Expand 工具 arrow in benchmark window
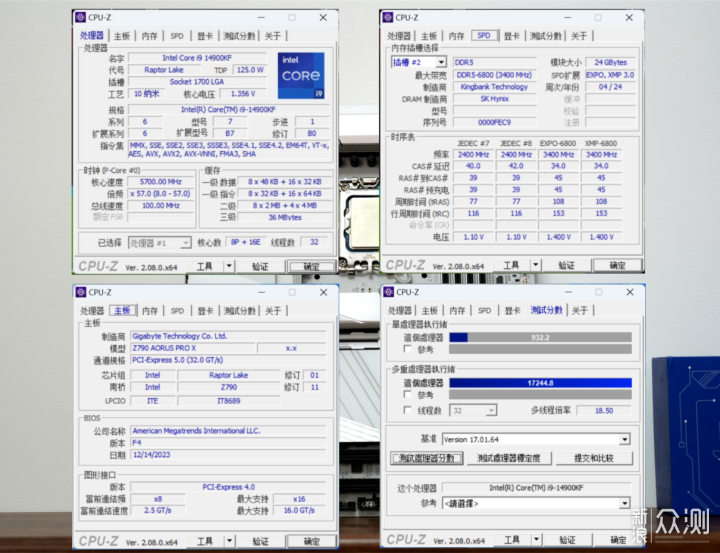 (x=536, y=540)
